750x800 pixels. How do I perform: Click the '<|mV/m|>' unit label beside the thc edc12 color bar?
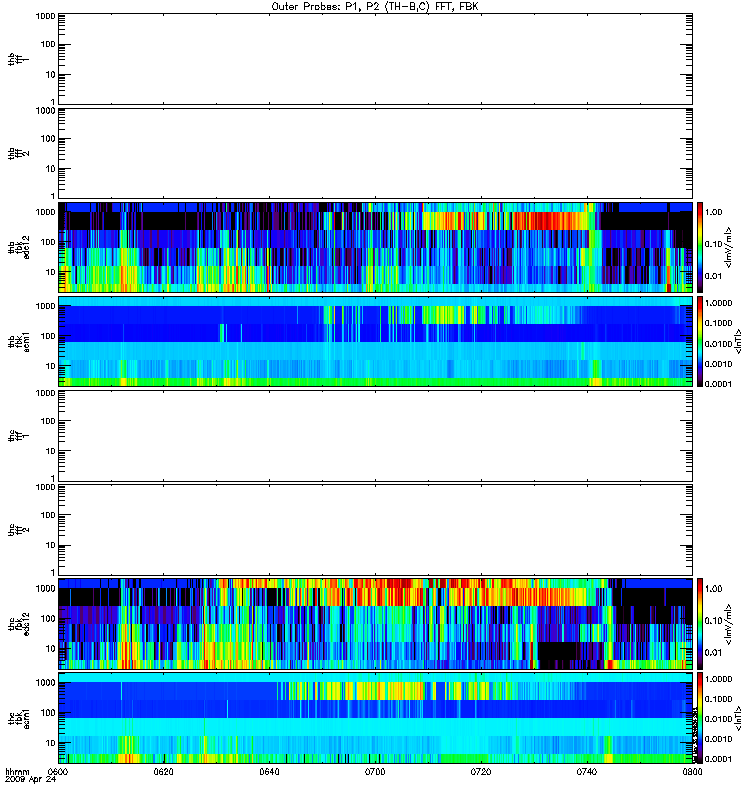tap(729, 624)
